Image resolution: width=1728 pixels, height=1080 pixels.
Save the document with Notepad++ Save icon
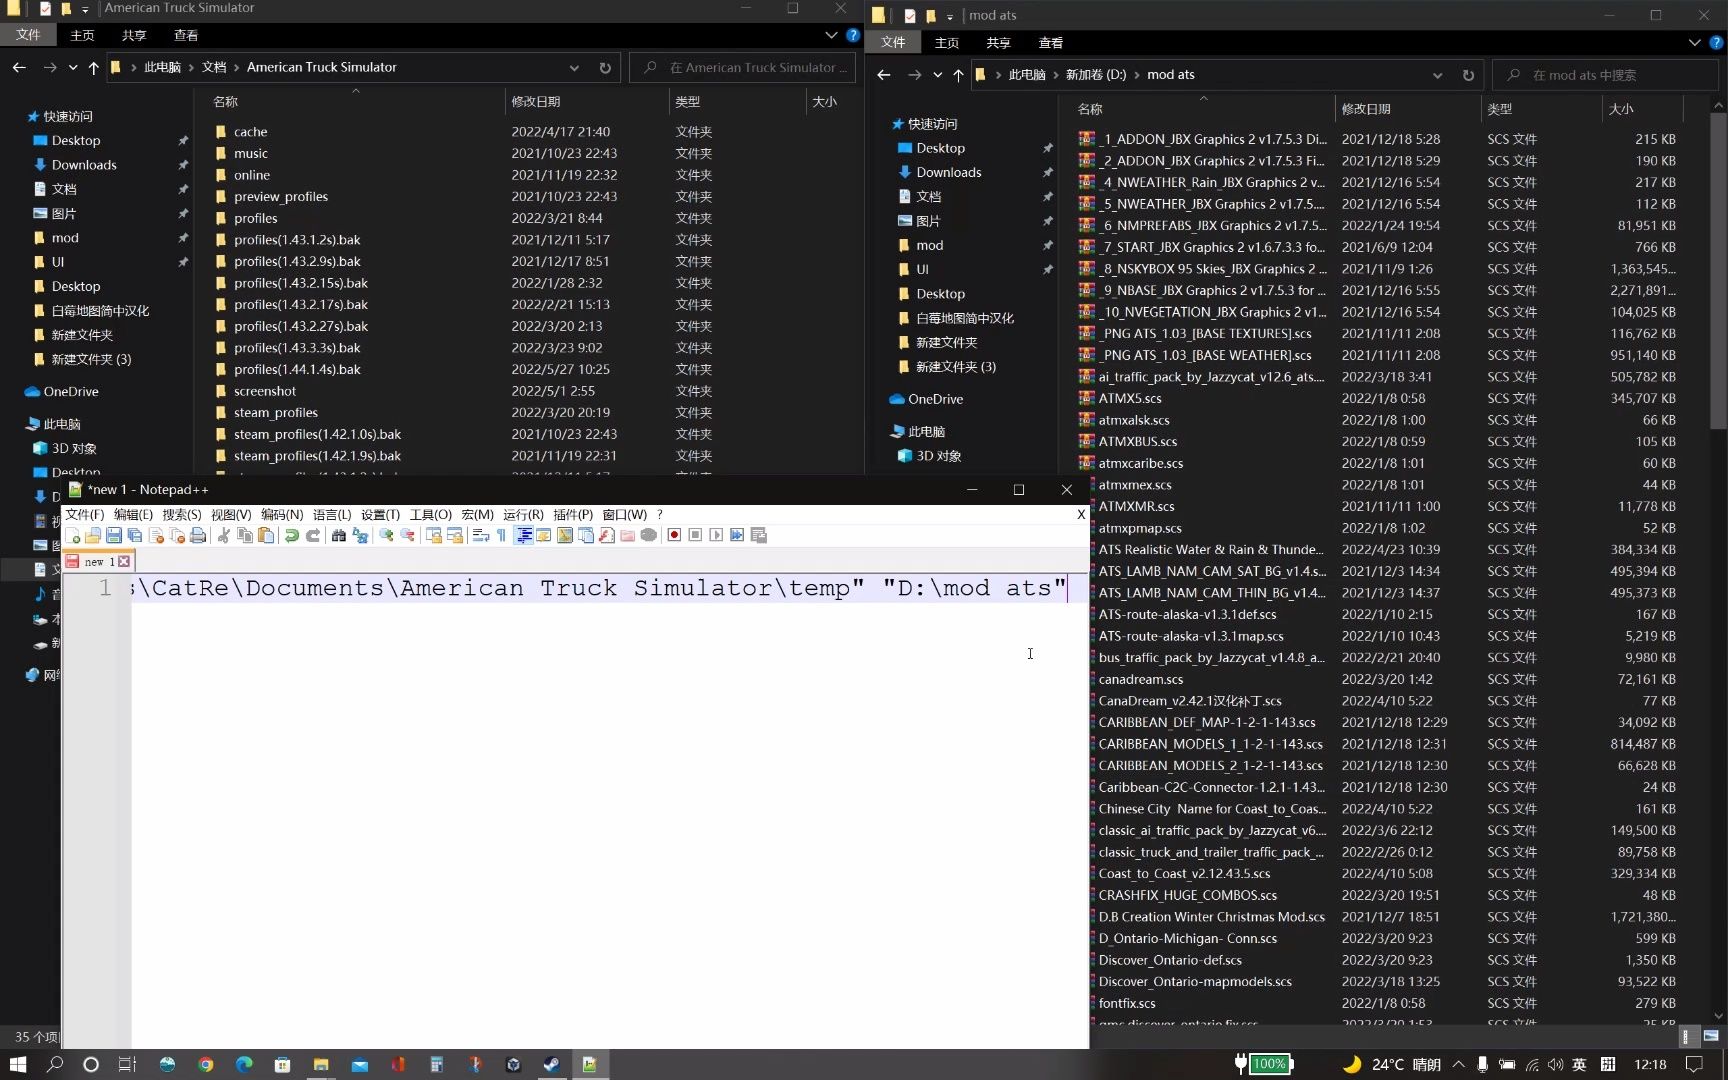(x=114, y=535)
